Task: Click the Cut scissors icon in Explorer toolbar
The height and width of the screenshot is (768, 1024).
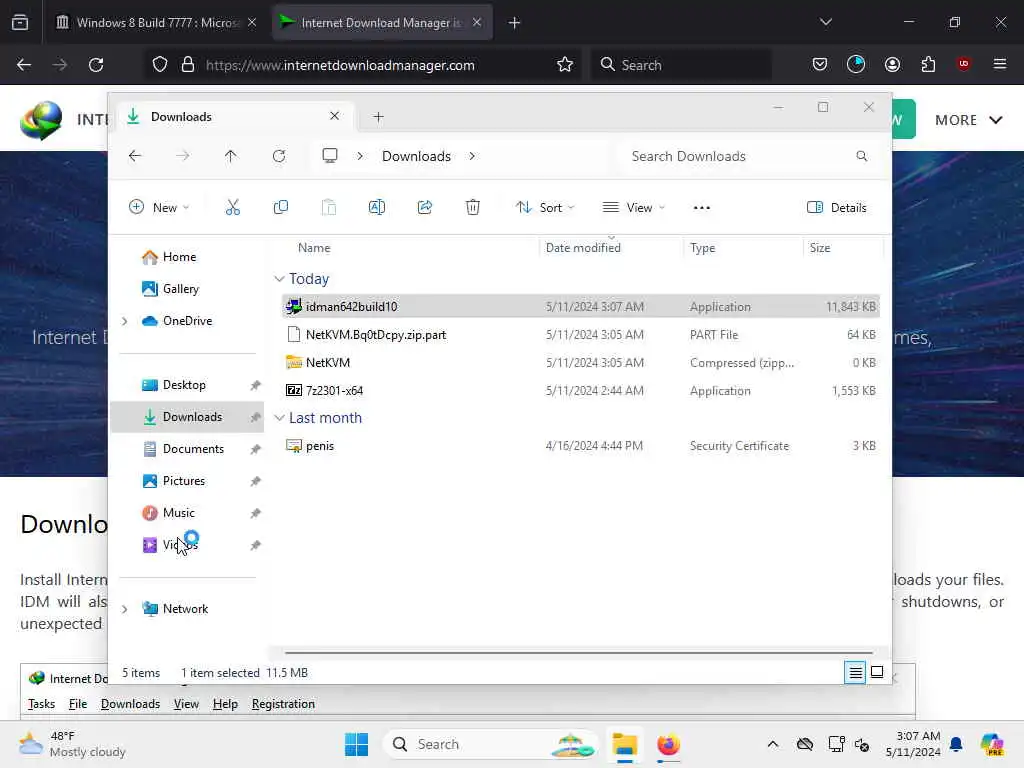Action: [x=232, y=208]
